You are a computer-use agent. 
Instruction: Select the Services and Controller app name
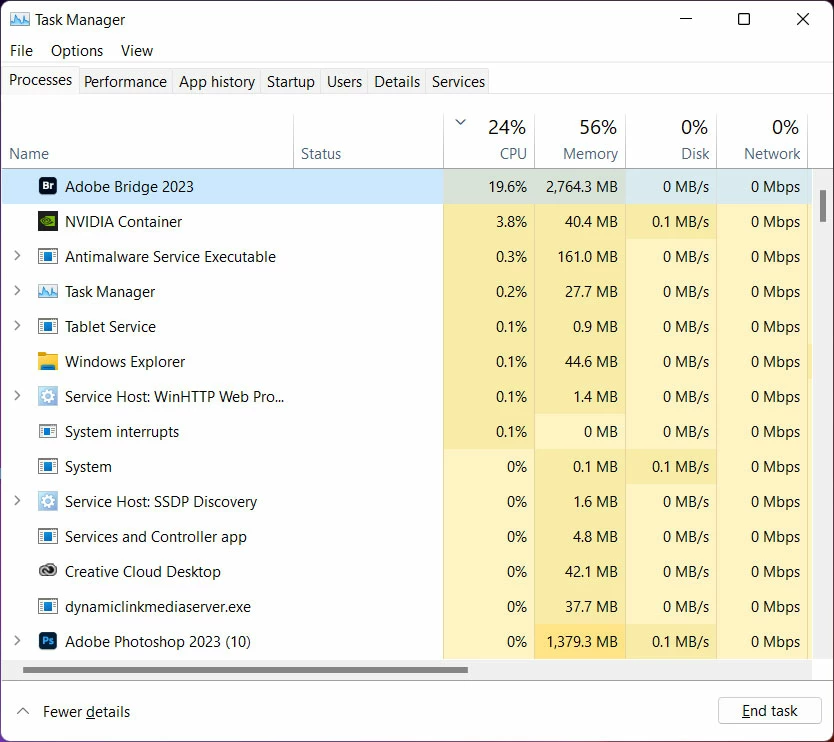[156, 537]
